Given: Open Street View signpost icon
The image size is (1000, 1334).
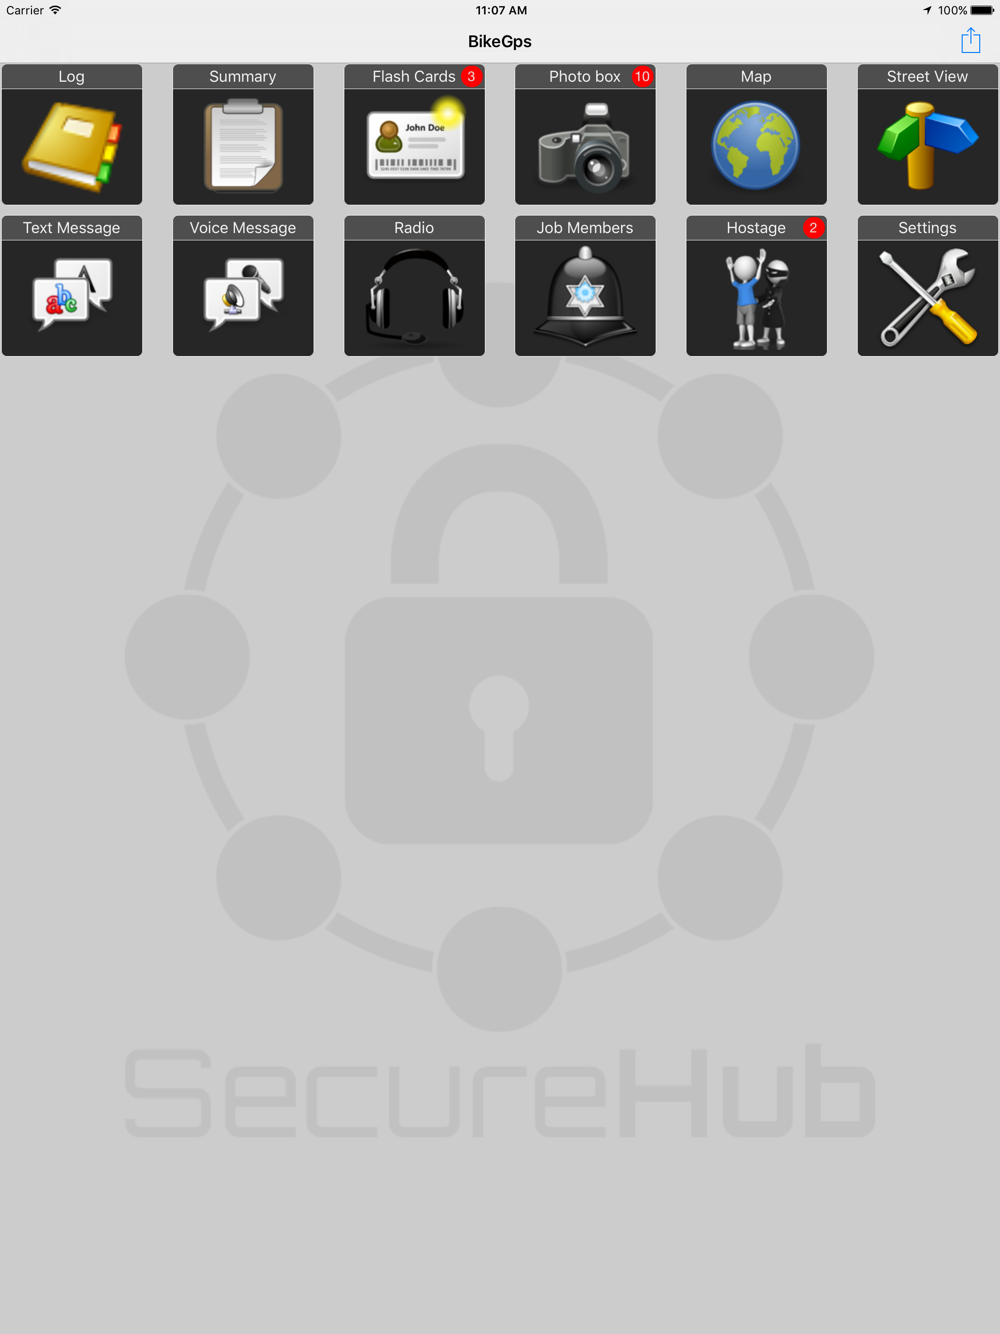Looking at the screenshot, I should [927, 147].
